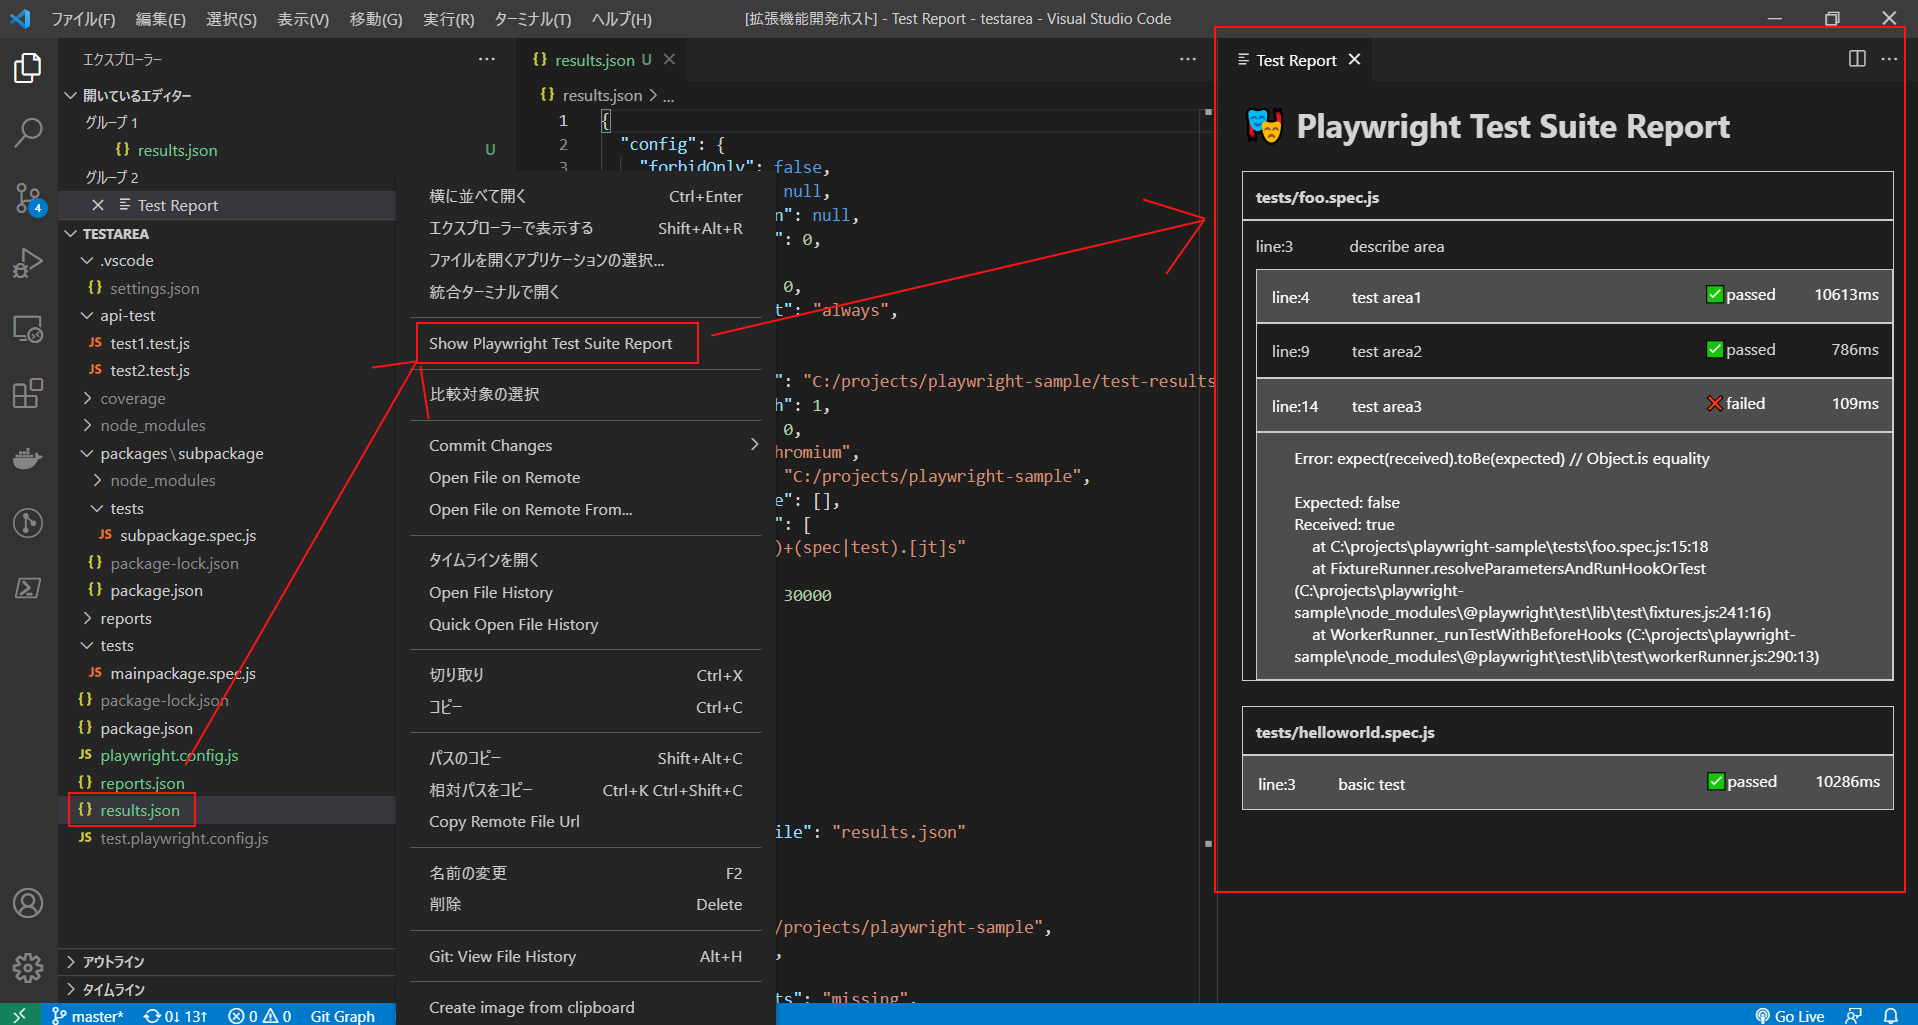
Task: Choose Git: View File History
Action: (x=586, y=956)
